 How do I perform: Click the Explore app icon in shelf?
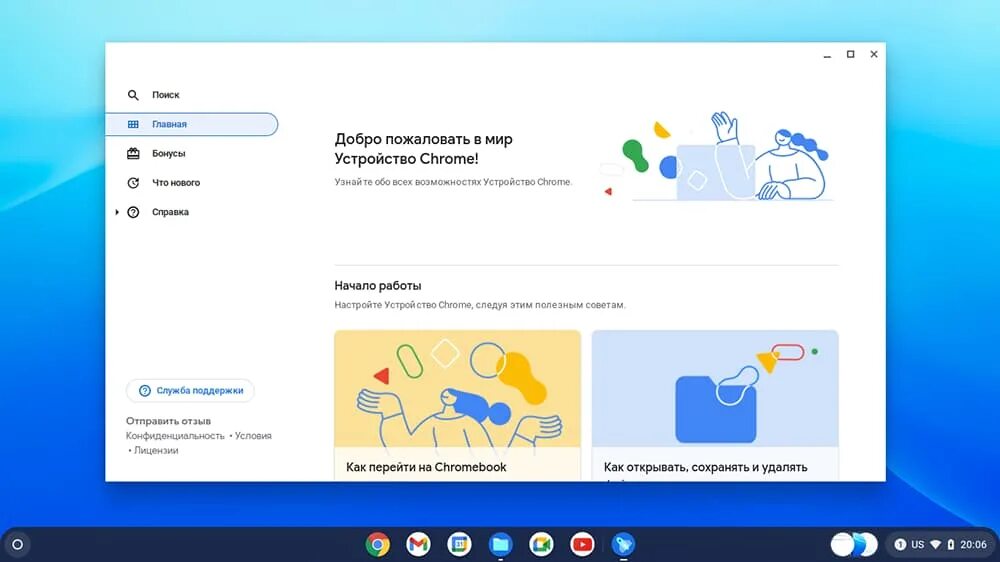pyautogui.click(x=623, y=544)
